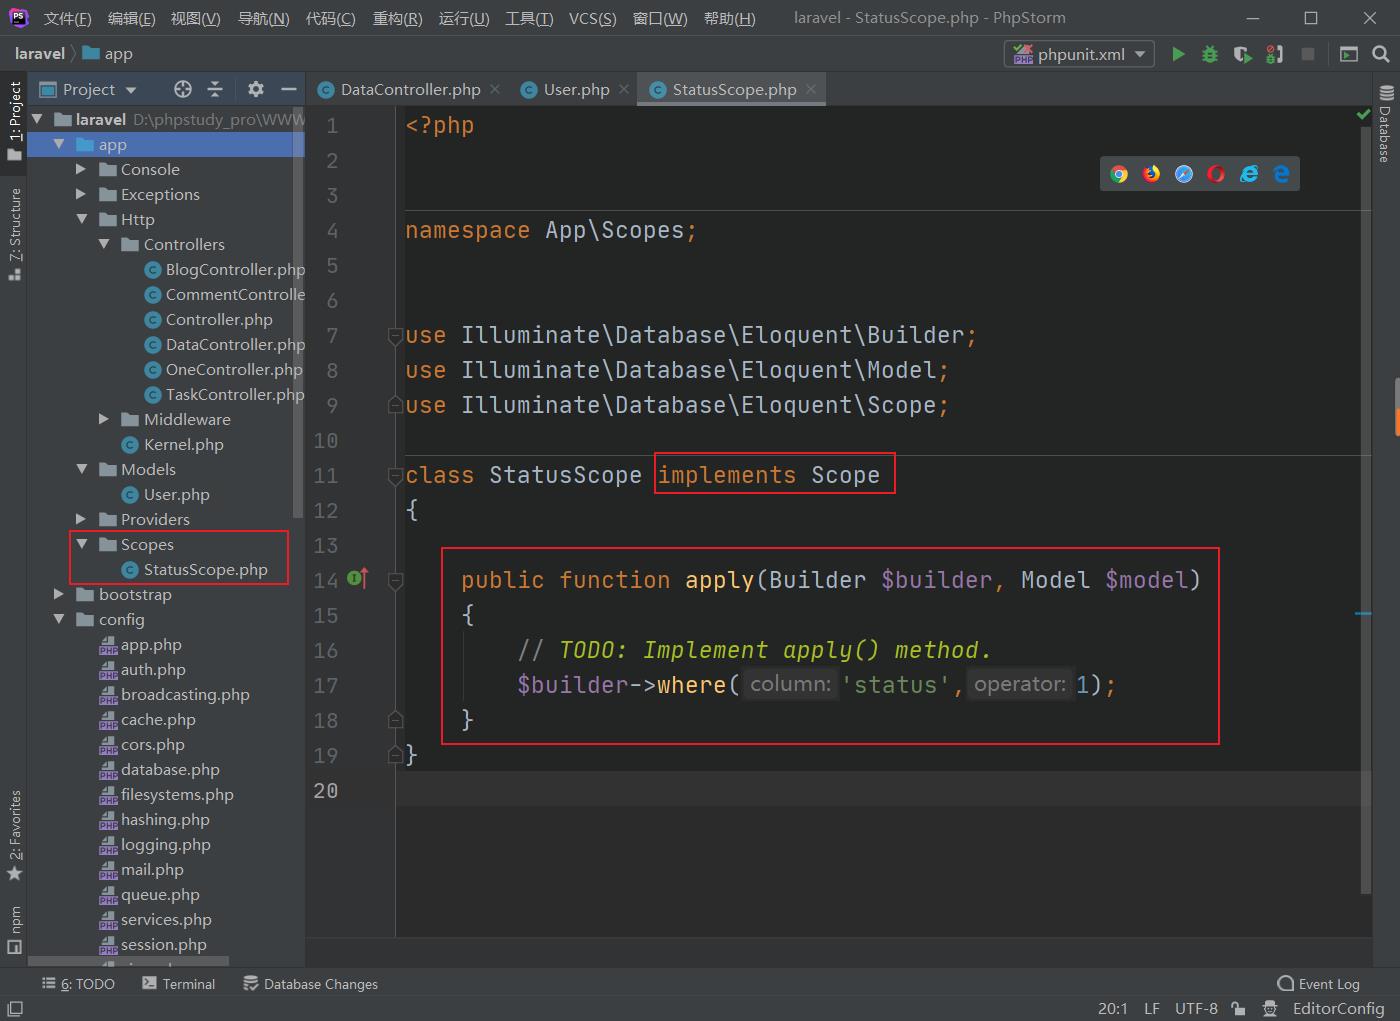Click the laravel breadcrumb in navigation bar
1400x1021 pixels.
coord(40,54)
